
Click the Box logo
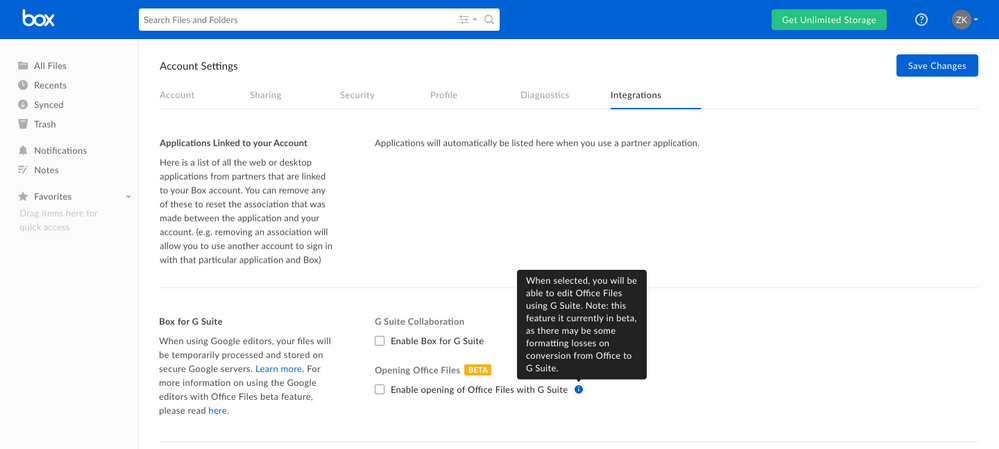(38, 18)
